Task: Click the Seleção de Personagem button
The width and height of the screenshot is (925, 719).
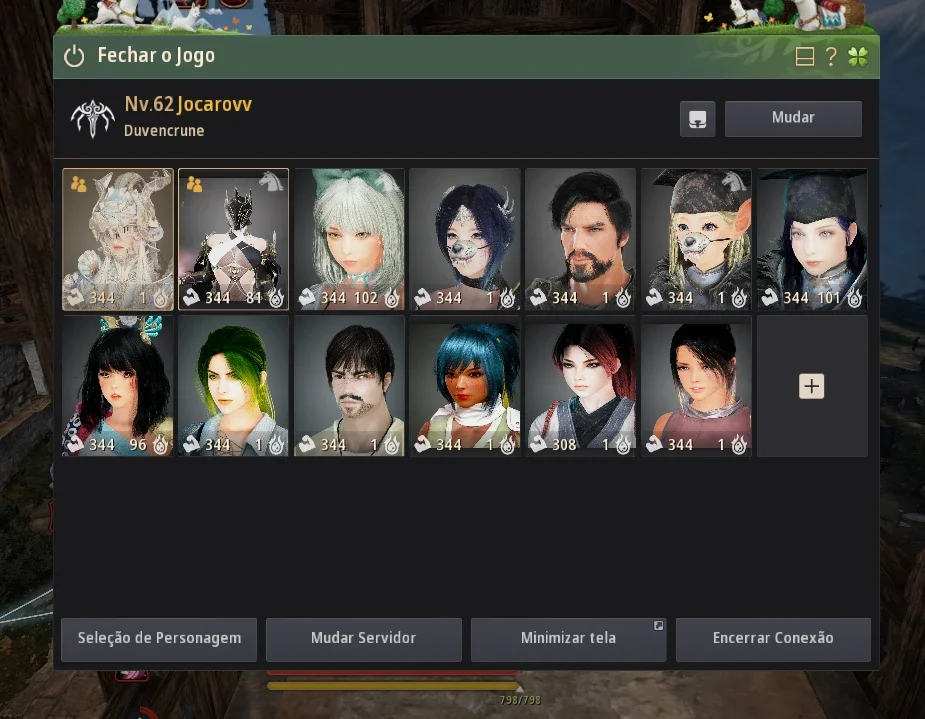Action: tap(159, 639)
